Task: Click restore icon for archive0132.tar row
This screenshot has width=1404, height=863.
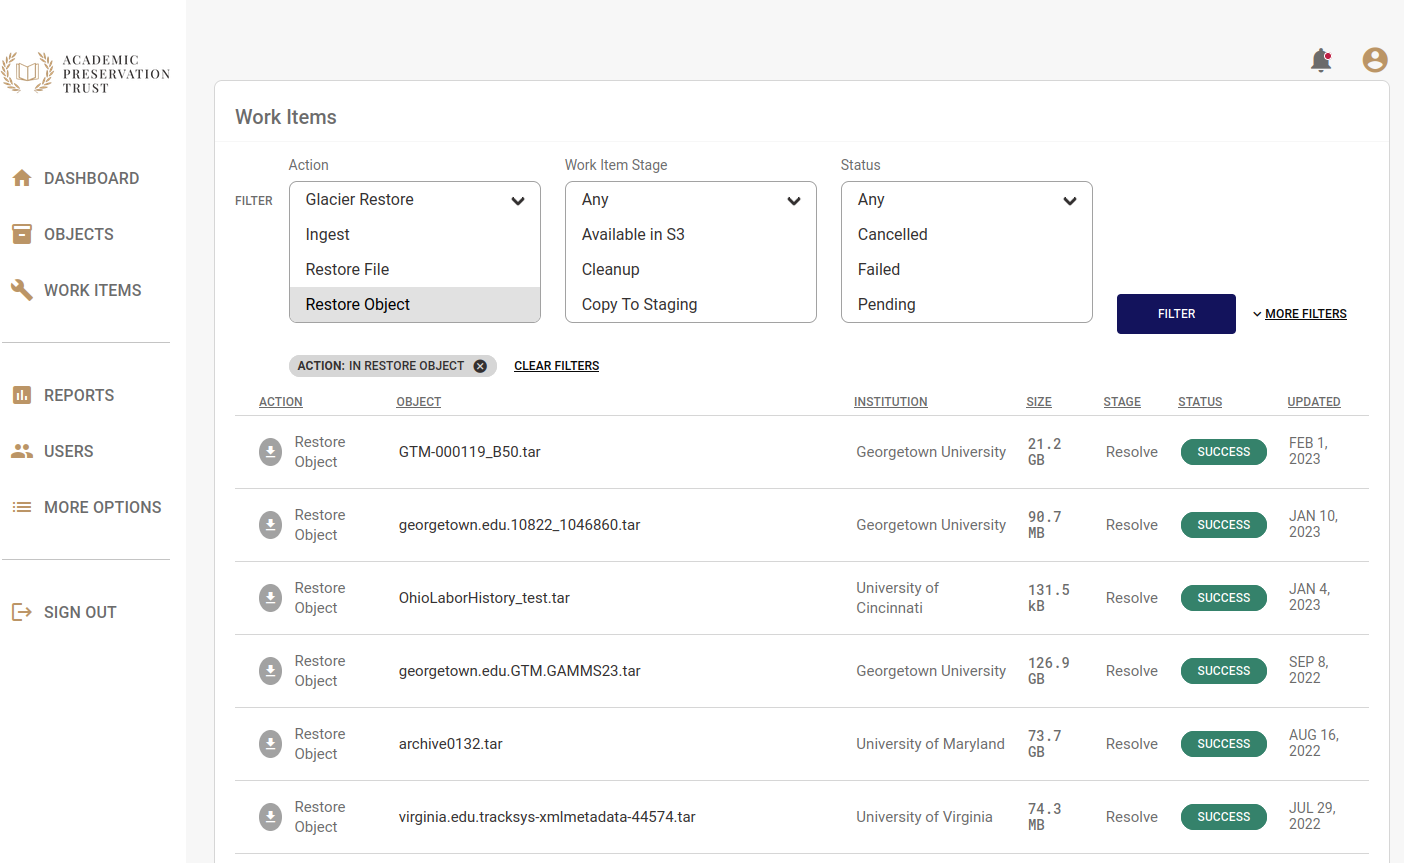Action: (271, 744)
